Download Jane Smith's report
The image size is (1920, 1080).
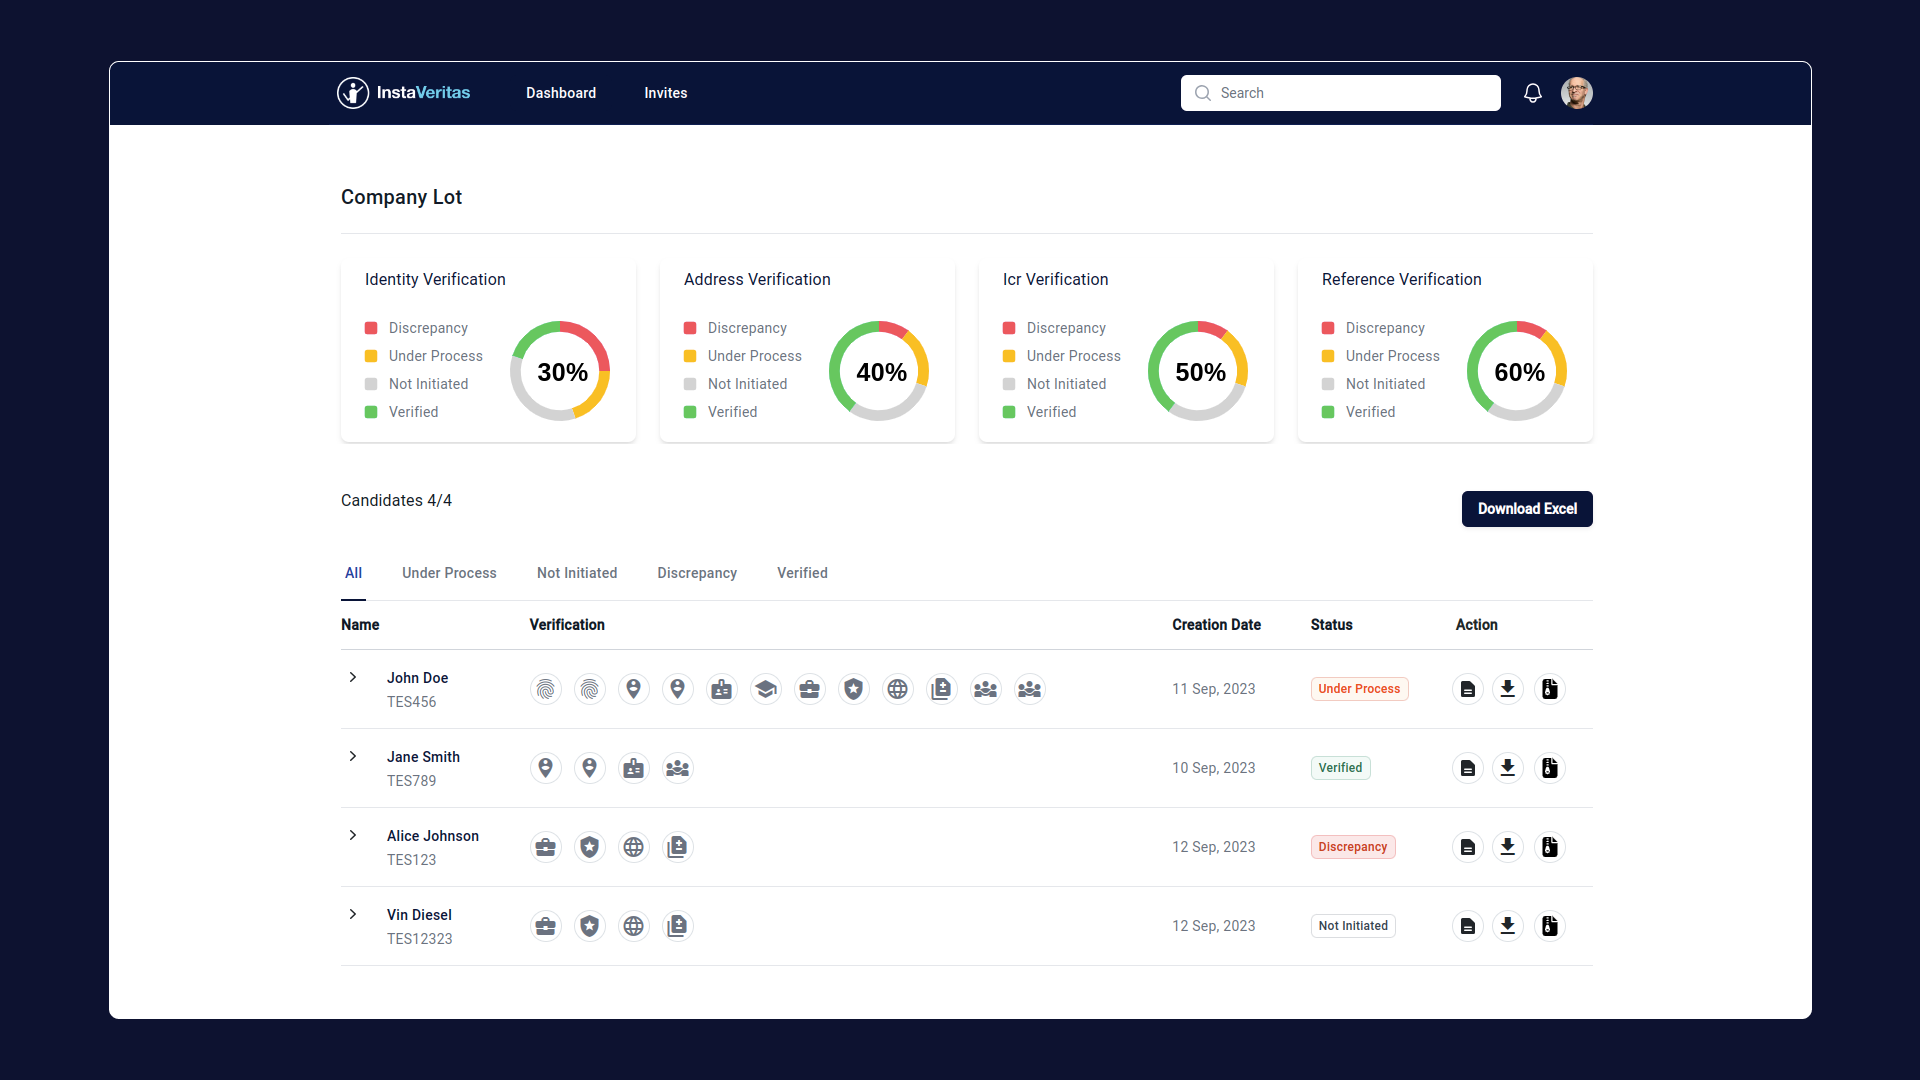[x=1508, y=768]
